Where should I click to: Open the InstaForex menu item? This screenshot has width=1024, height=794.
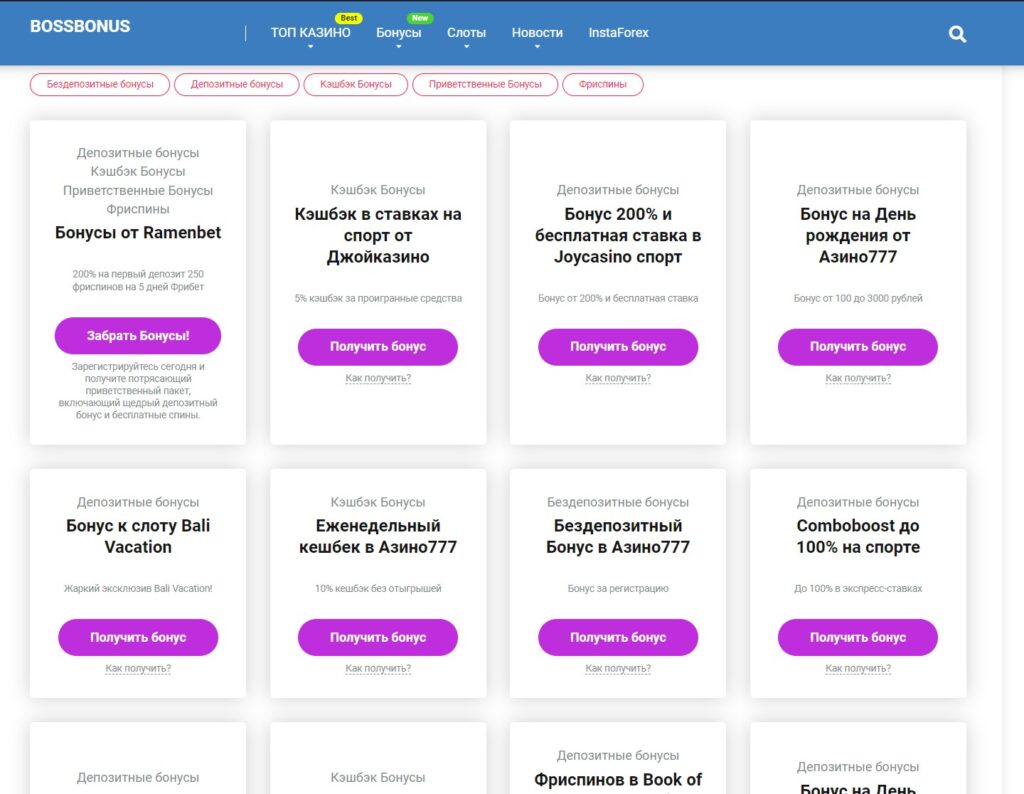(x=618, y=33)
